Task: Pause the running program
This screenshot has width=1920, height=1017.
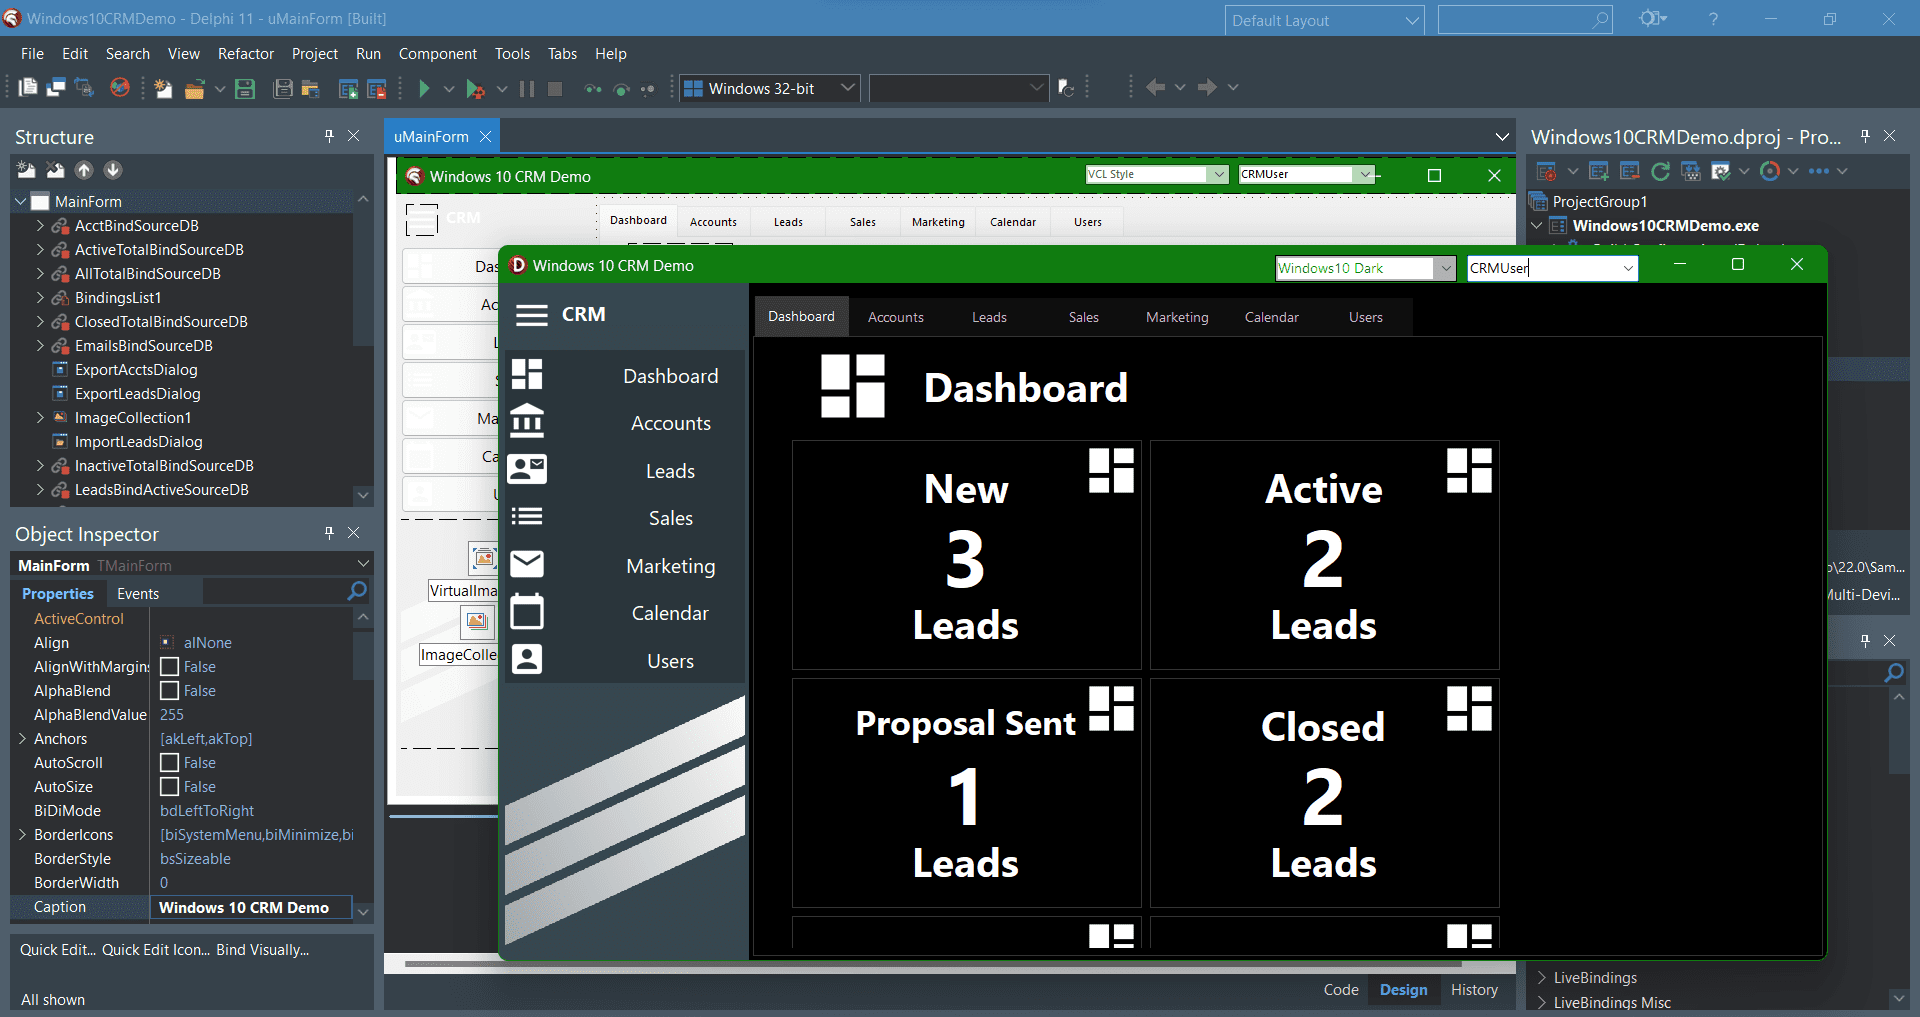Action: click(x=525, y=88)
